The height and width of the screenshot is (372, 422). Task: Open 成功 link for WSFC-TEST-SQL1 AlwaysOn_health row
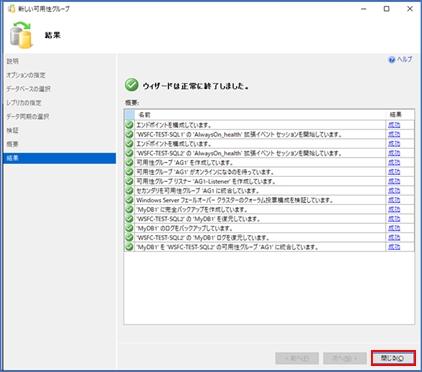394,134
